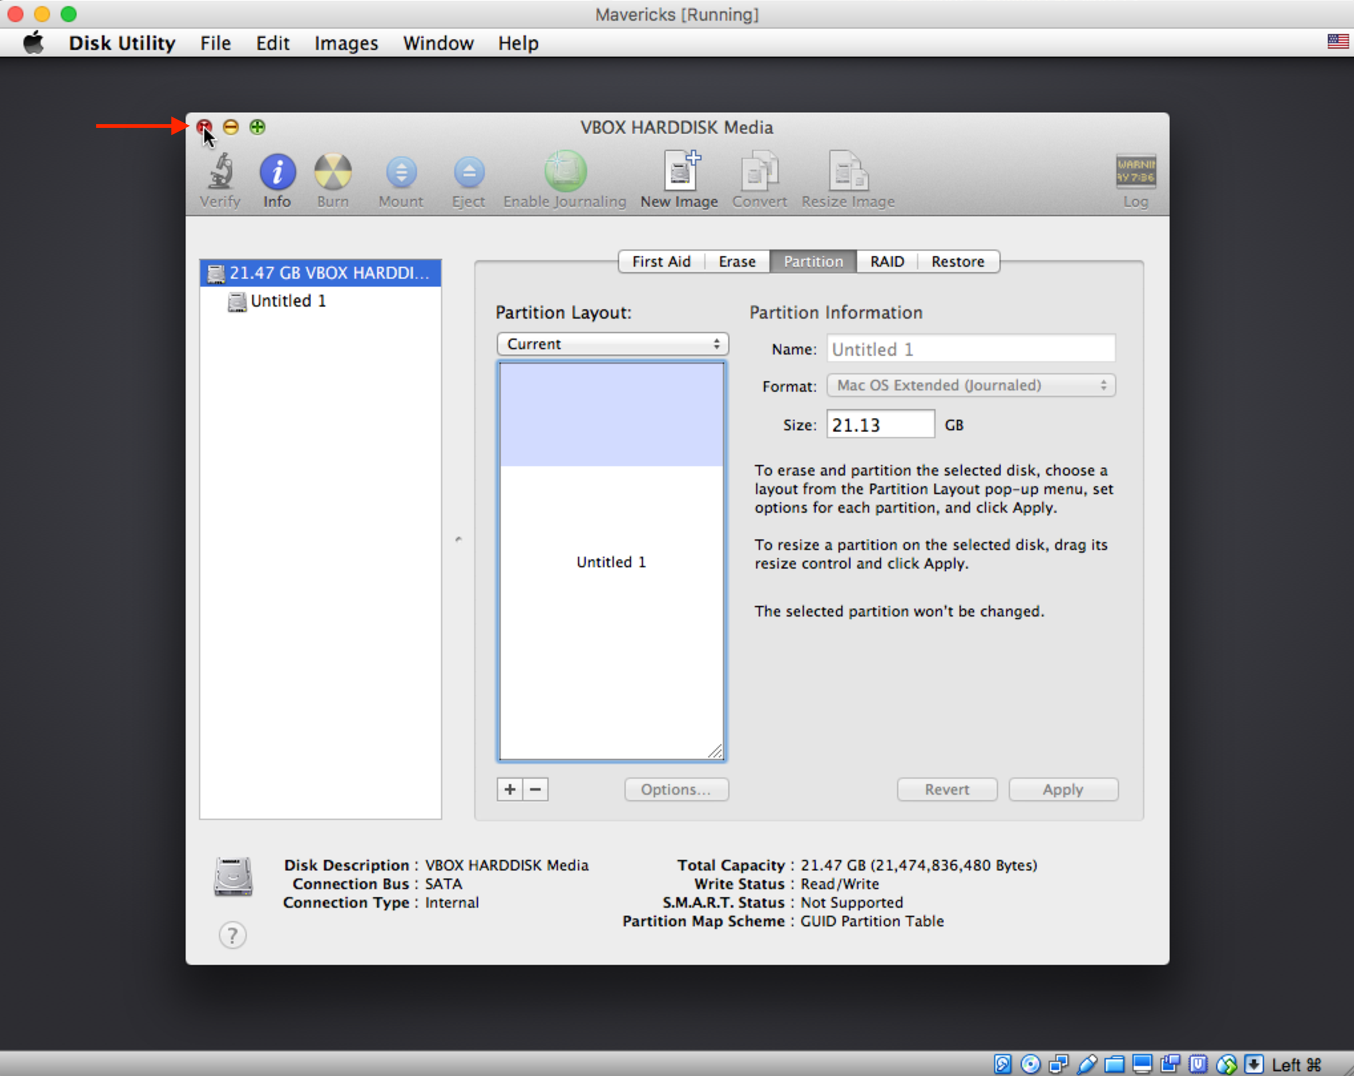Click the New Image toolbar icon
Image resolution: width=1354 pixels, height=1076 pixels.
[680, 173]
